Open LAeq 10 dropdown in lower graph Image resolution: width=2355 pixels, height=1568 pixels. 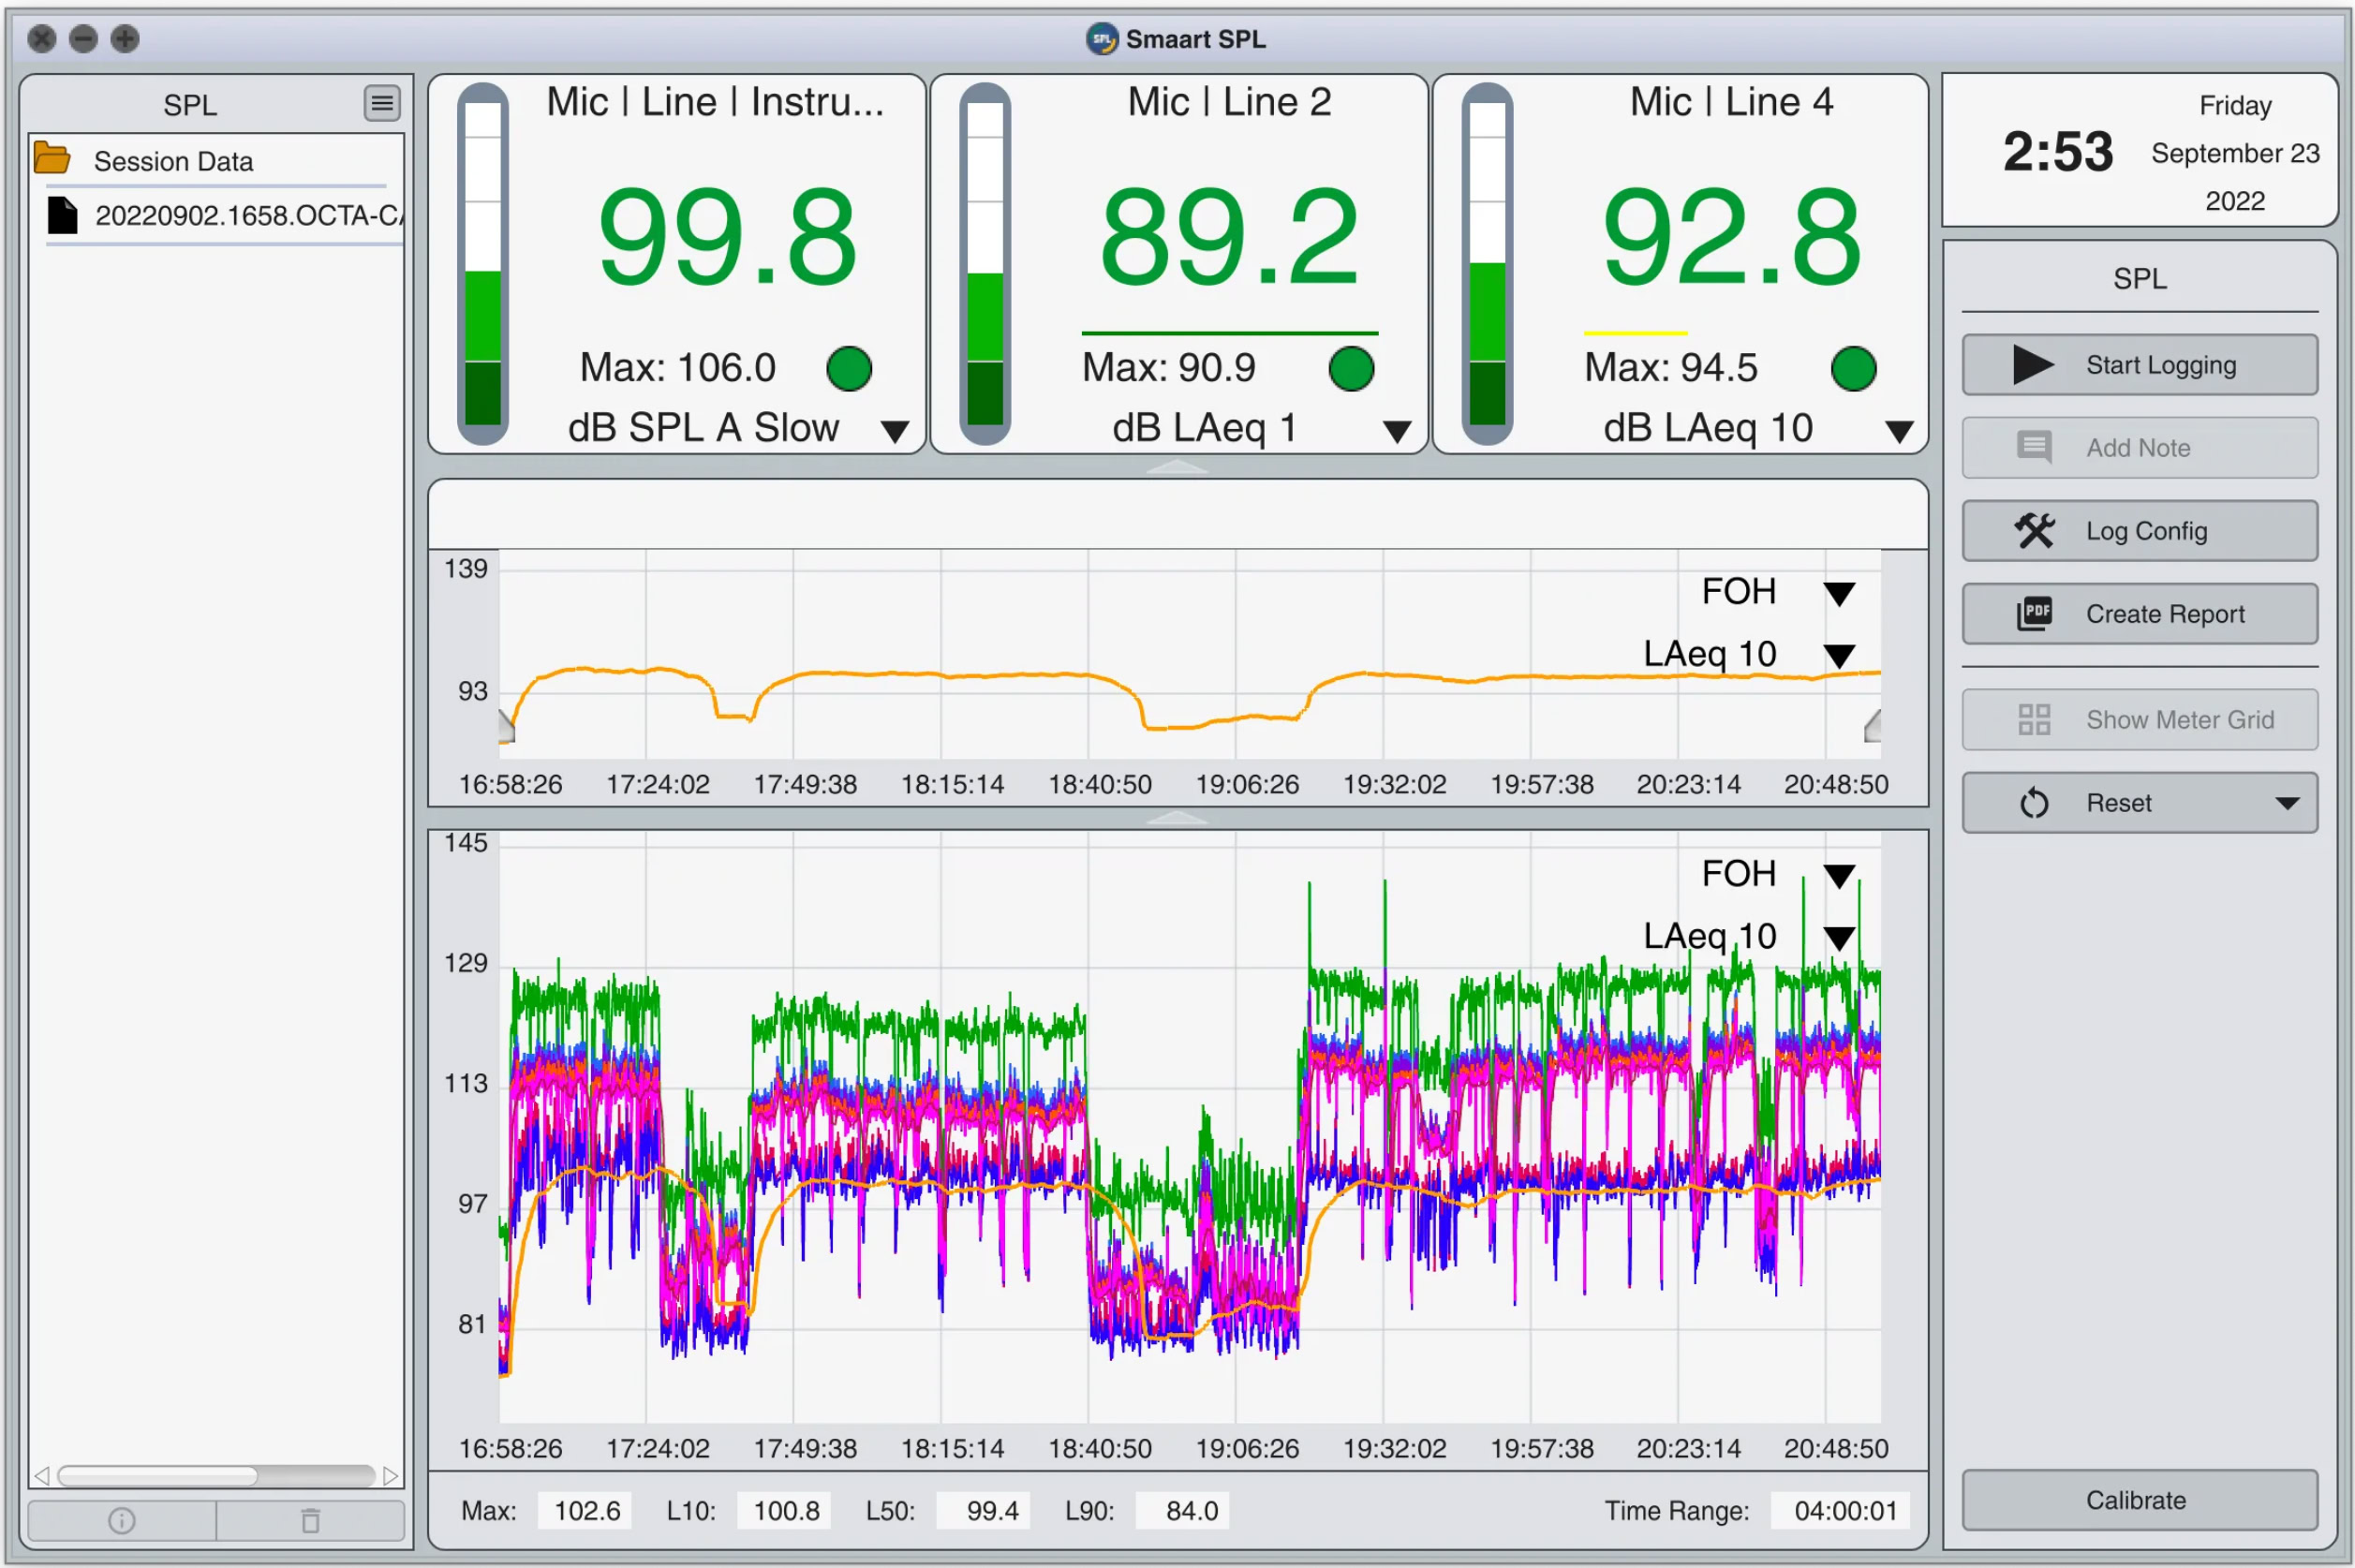pos(1839,938)
